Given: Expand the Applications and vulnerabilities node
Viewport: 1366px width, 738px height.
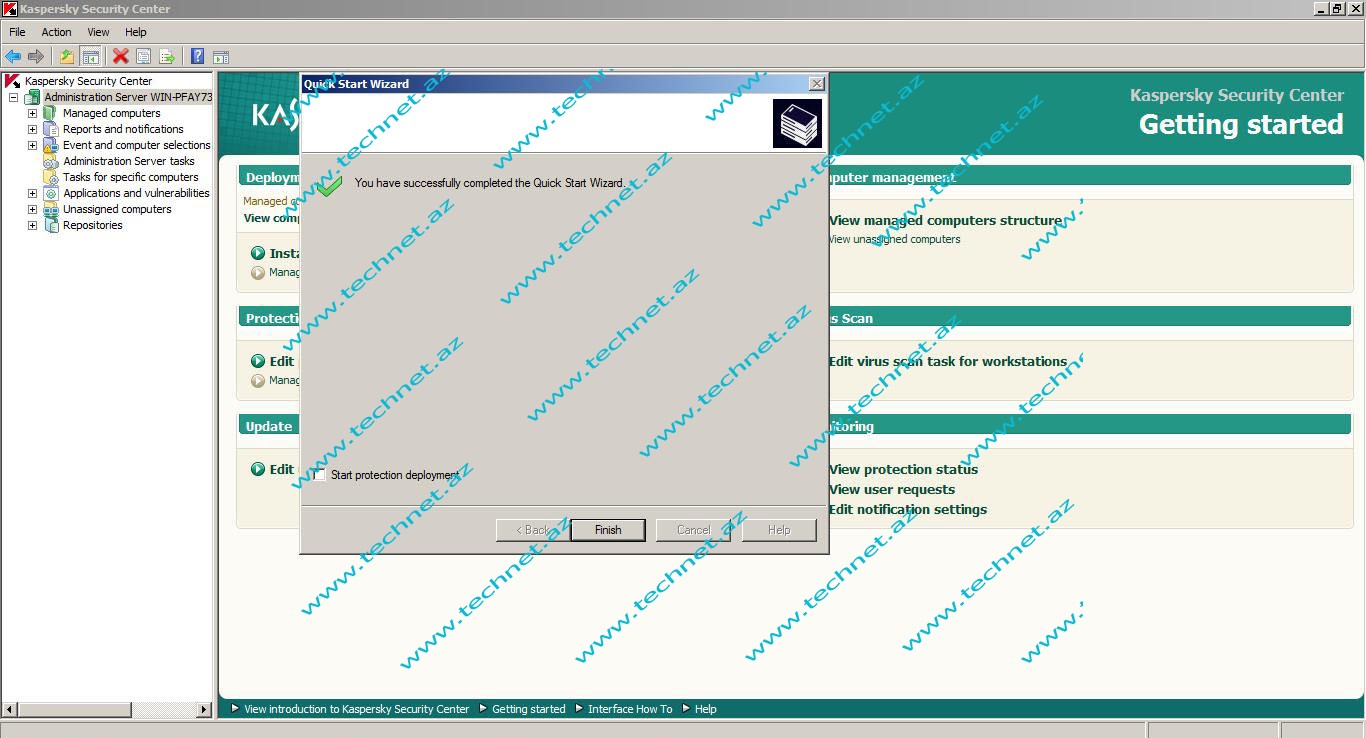Looking at the screenshot, I should (32, 193).
